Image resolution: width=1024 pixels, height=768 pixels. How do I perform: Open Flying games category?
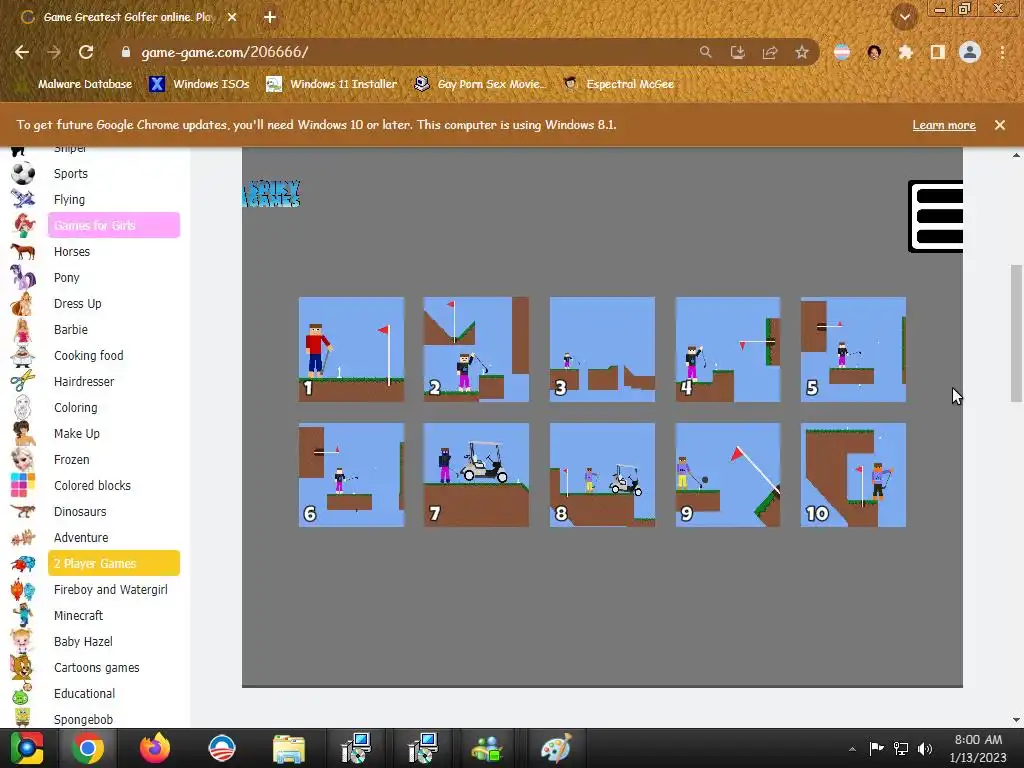[x=69, y=200]
